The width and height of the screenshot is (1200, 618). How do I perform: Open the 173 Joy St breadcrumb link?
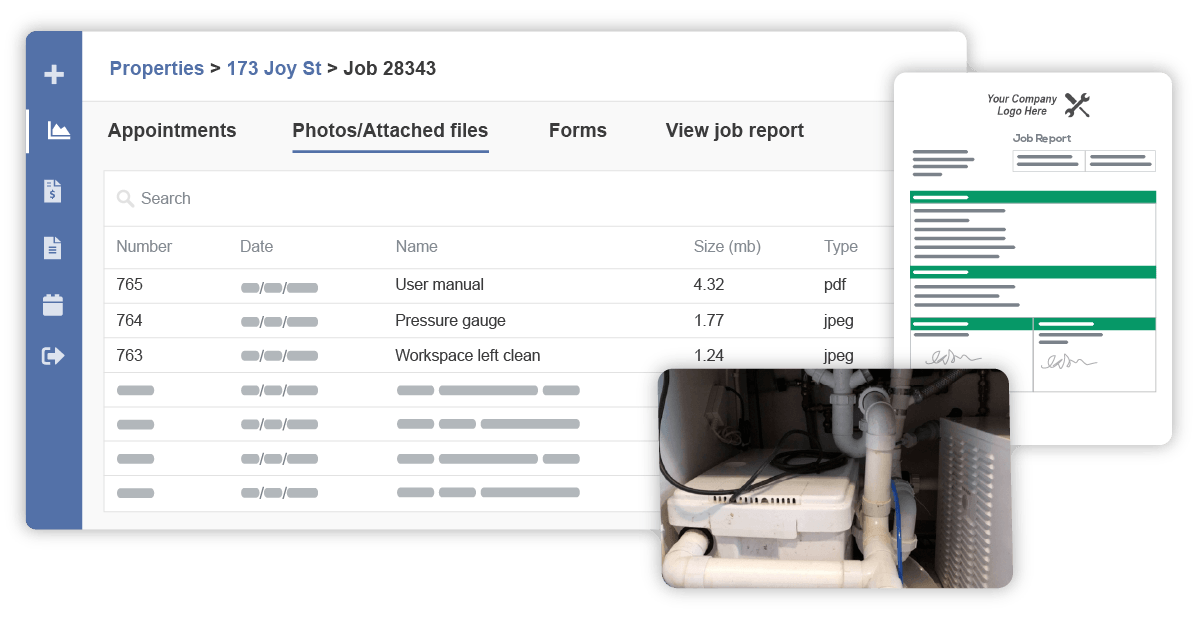coord(274,69)
